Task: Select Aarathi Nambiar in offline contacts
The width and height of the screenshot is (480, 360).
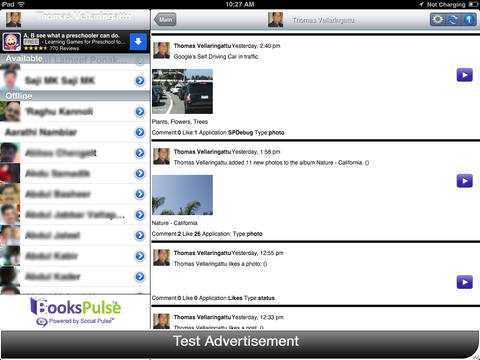Action: coord(75,132)
